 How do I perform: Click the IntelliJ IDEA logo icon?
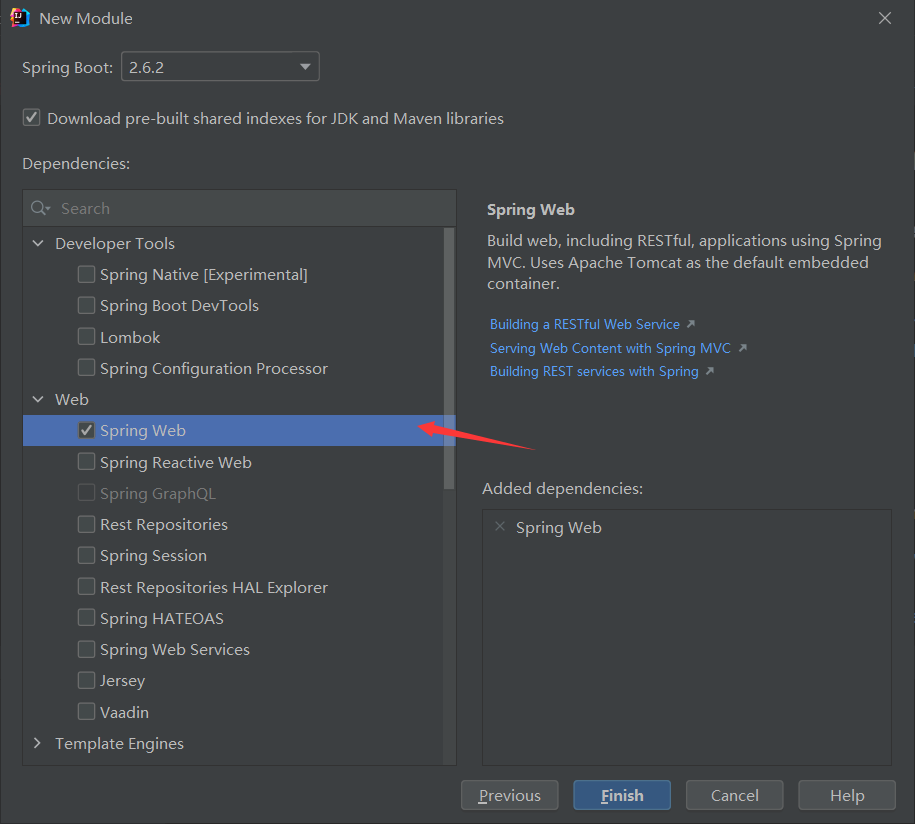[x=19, y=18]
